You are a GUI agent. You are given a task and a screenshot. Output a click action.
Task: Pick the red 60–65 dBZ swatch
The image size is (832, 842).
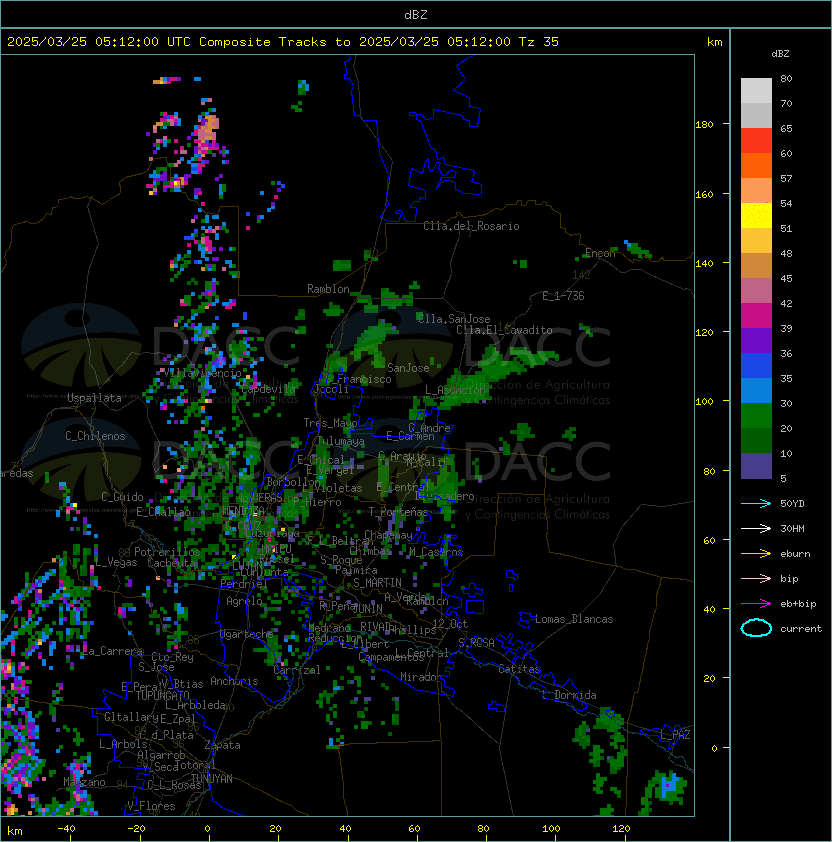click(x=756, y=141)
